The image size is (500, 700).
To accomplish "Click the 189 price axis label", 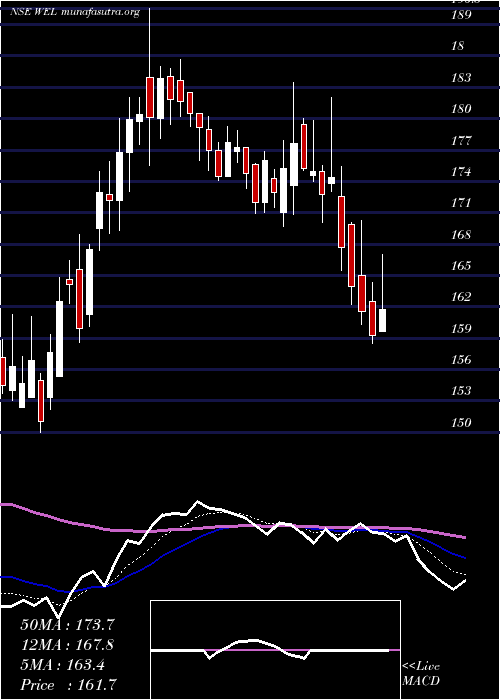I will [462, 15].
